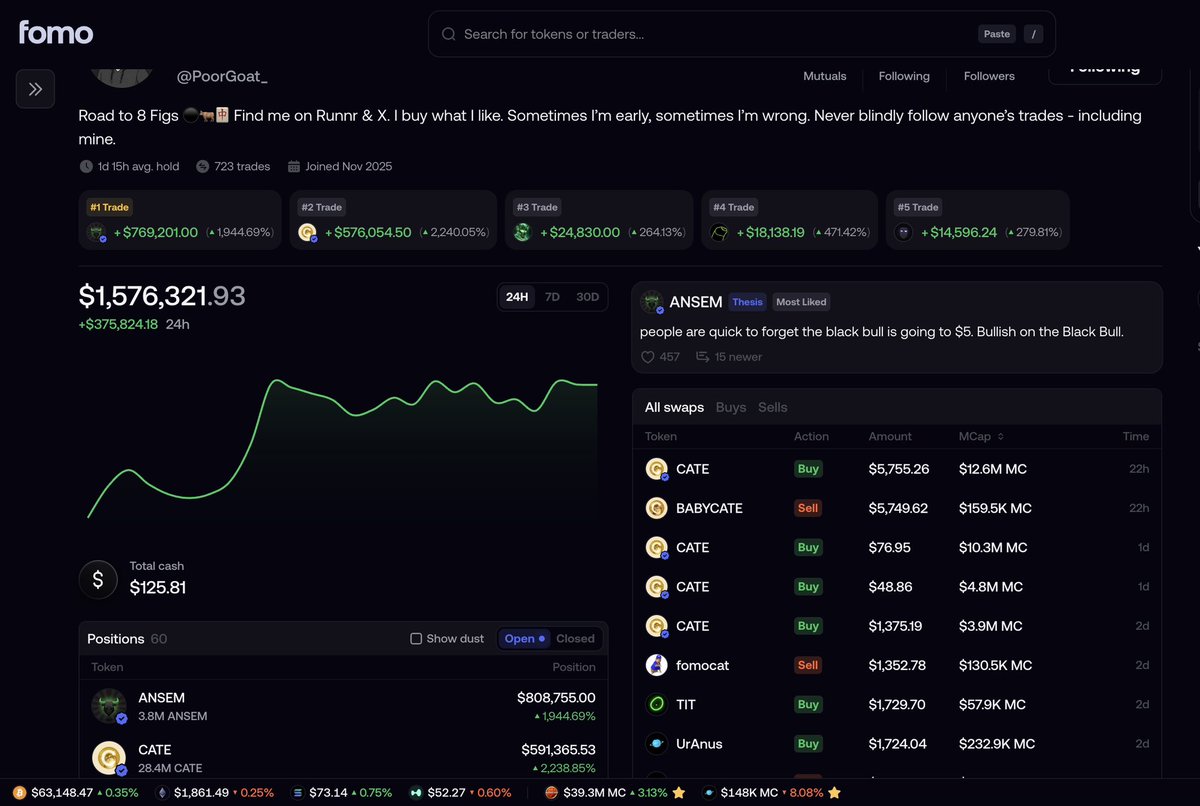Click the #4 Trade token icon
1200x806 pixels.
tap(719, 232)
